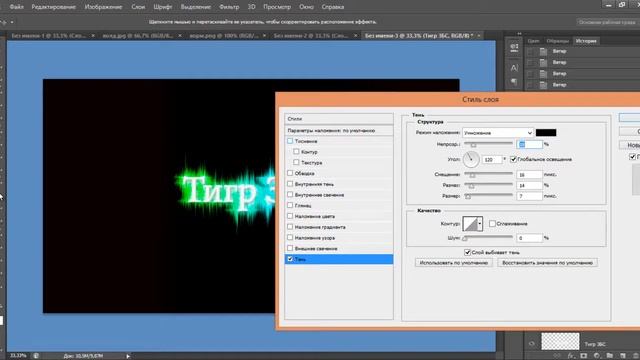Open the Character panel A icon
The width and height of the screenshot is (640, 360).
pyautogui.click(x=514, y=68)
